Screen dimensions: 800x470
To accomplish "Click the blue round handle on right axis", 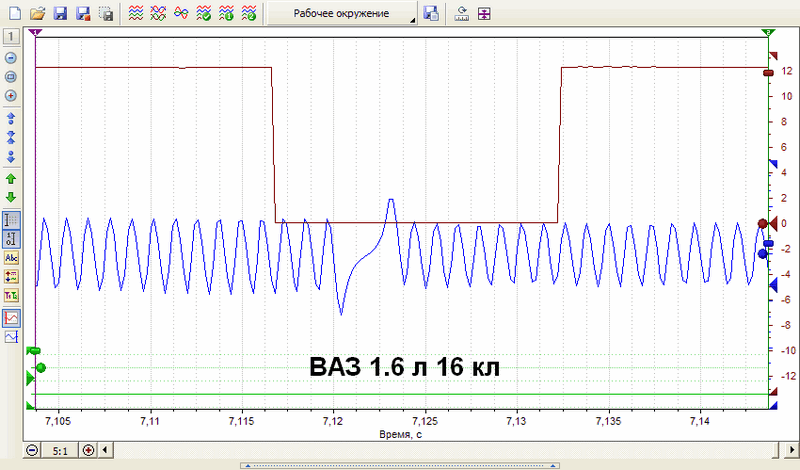I will (x=763, y=254).
